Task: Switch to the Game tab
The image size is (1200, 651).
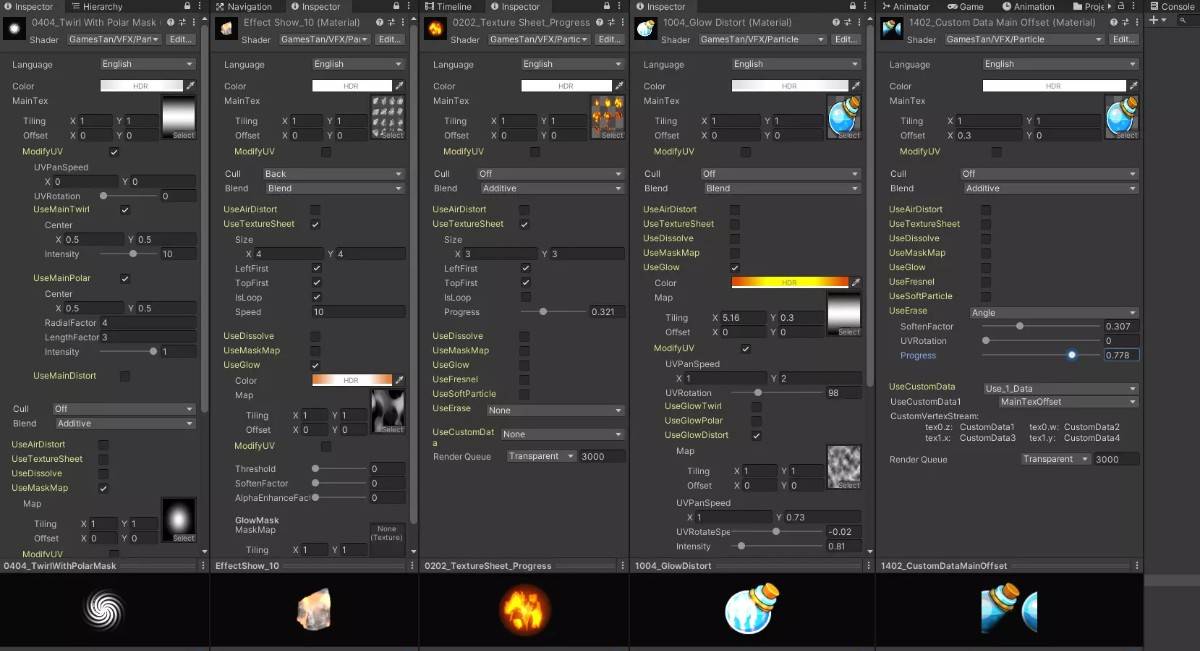Action: pos(966,7)
